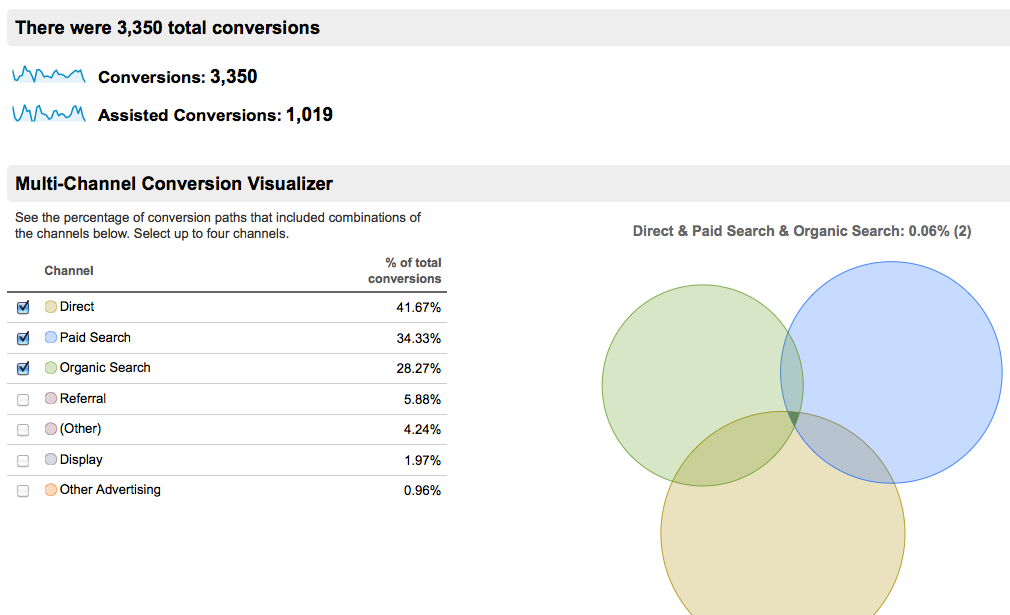Click the Referral color swatch
1010x615 pixels.
pos(51,398)
